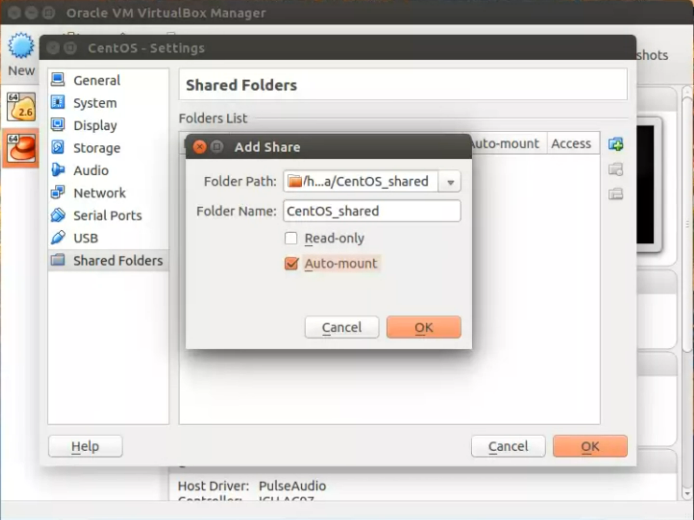Cancel the Add Share dialog

coord(342,327)
